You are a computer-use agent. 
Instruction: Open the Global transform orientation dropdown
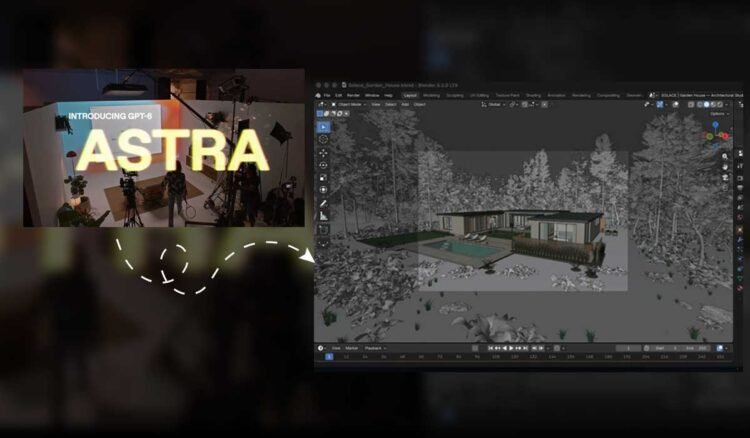pyautogui.click(x=495, y=104)
